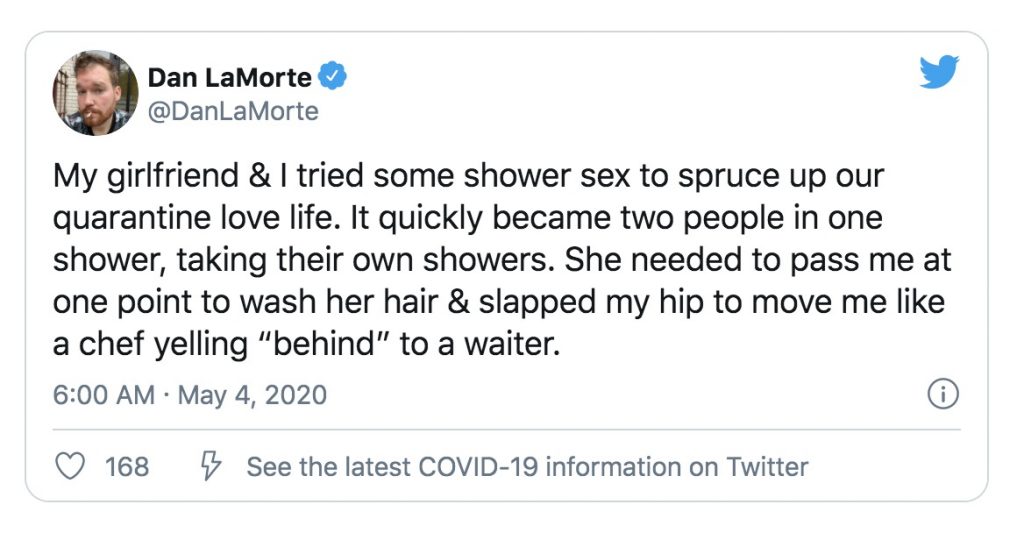The image size is (1024, 540).
Task: Click the tweet line starting "shower, taking"
Action: coord(501,261)
